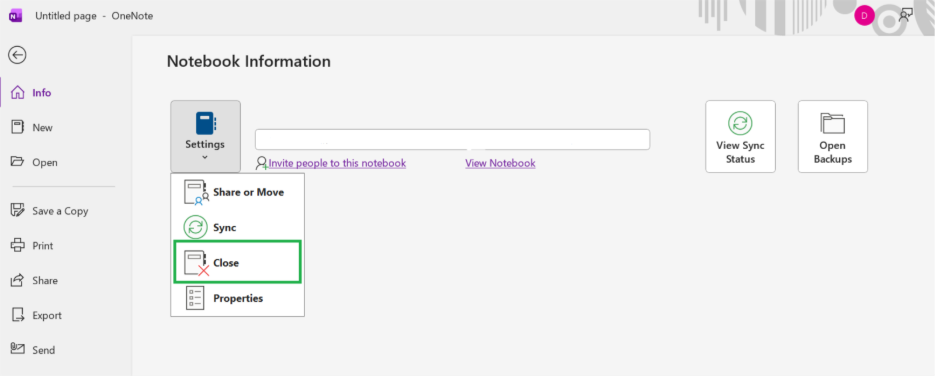Open the View Notebook link

point(500,163)
